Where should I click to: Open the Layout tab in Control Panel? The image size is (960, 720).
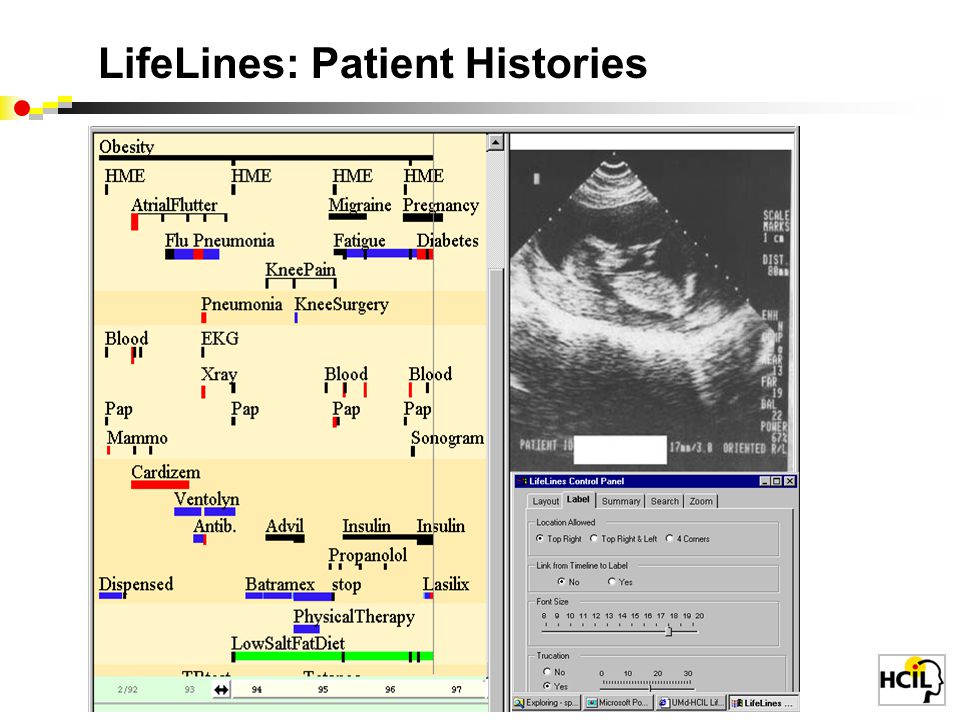coord(545,501)
